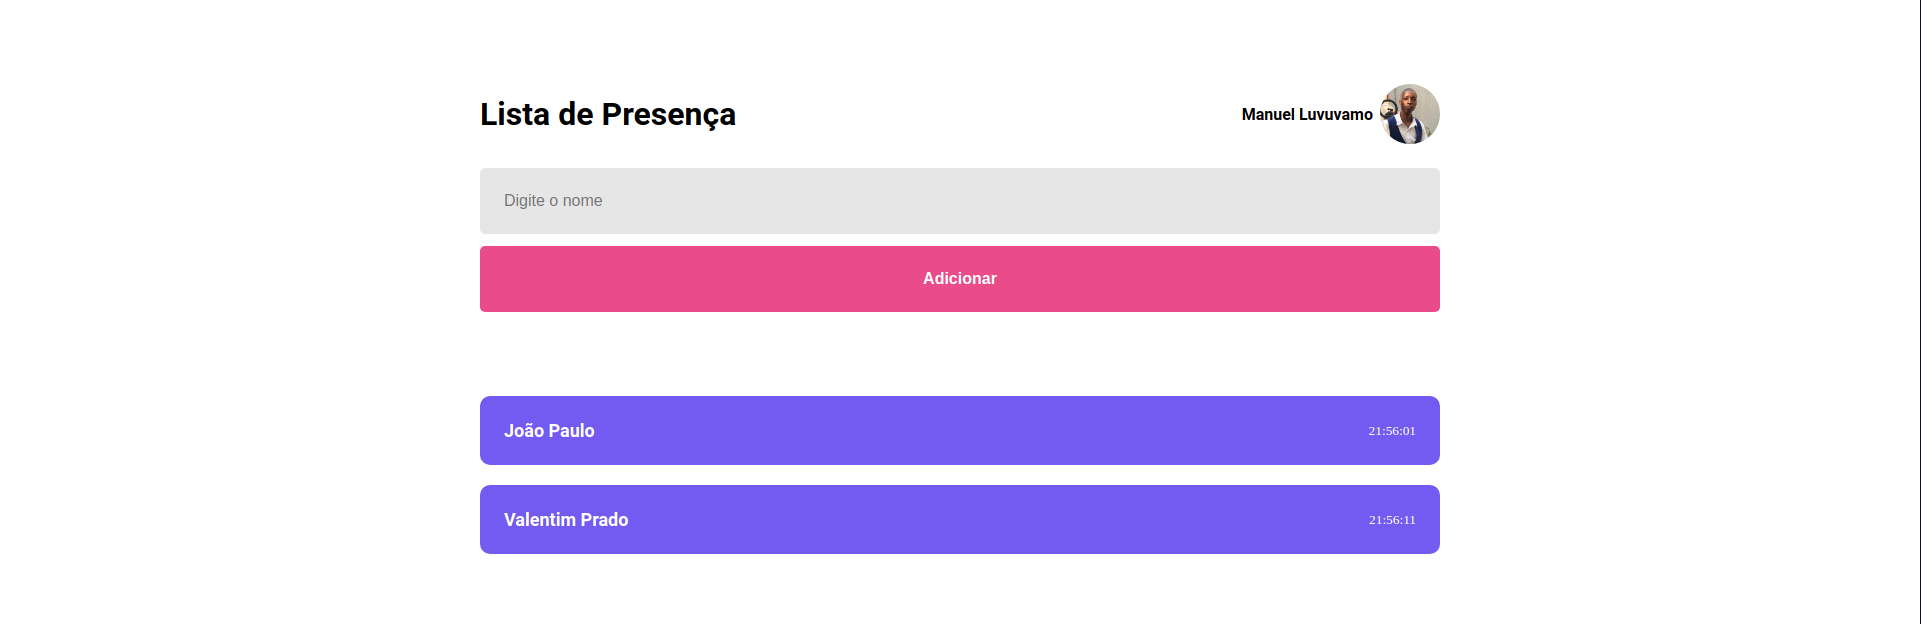This screenshot has height=624, width=1921.
Task: Click the first name Manuel in header
Action: 1267,115
